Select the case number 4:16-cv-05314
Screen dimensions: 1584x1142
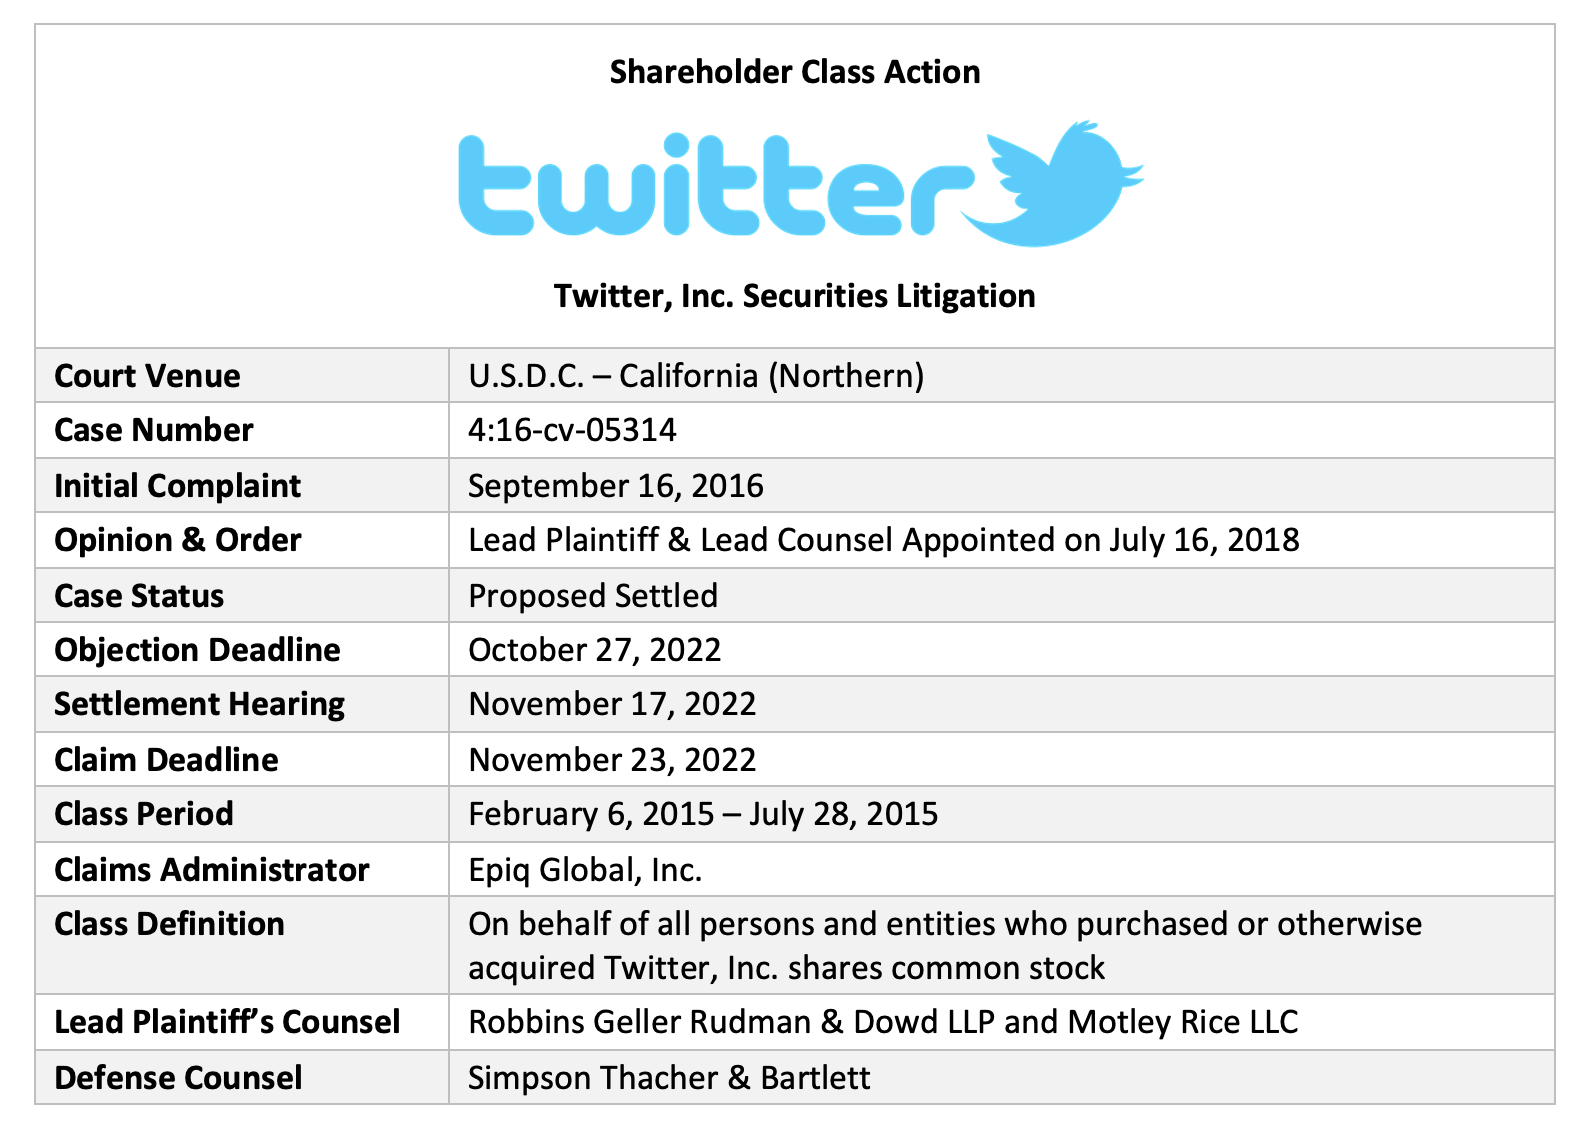[572, 430]
